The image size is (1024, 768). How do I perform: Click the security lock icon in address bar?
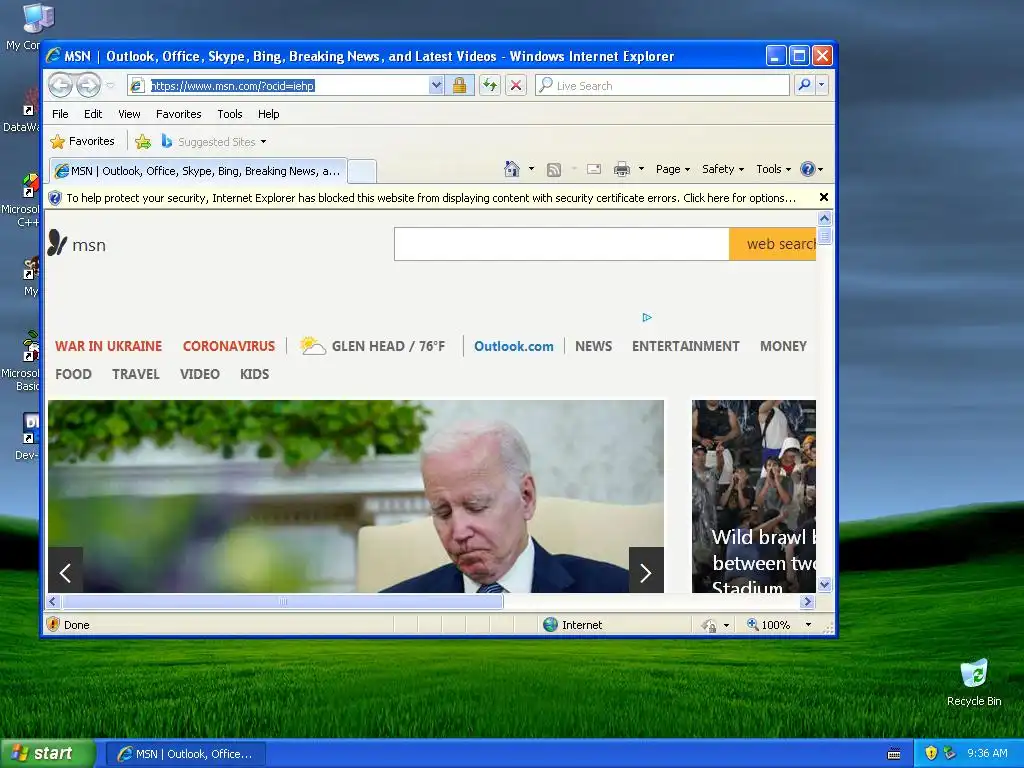click(x=459, y=85)
